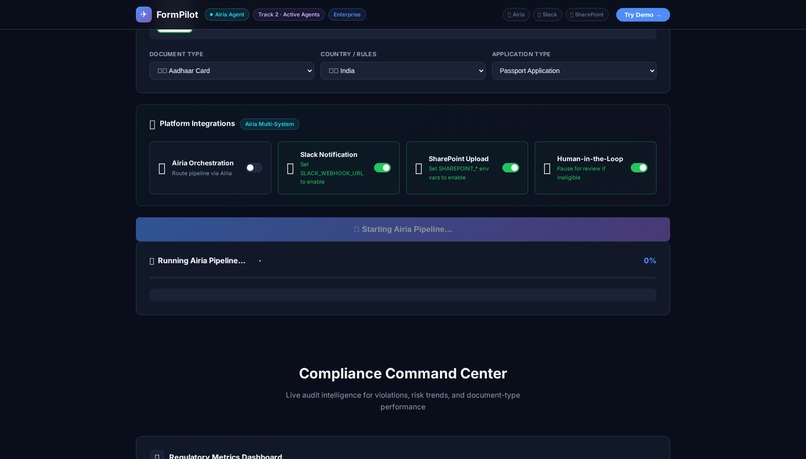Click the Live audit intelligence description text

click(x=402, y=401)
